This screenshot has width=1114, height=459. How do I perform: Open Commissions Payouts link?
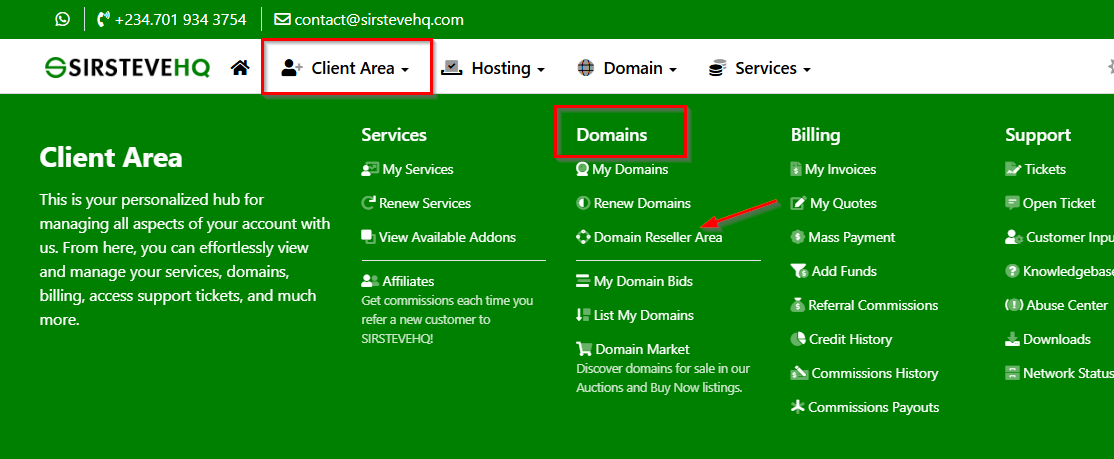(x=874, y=407)
